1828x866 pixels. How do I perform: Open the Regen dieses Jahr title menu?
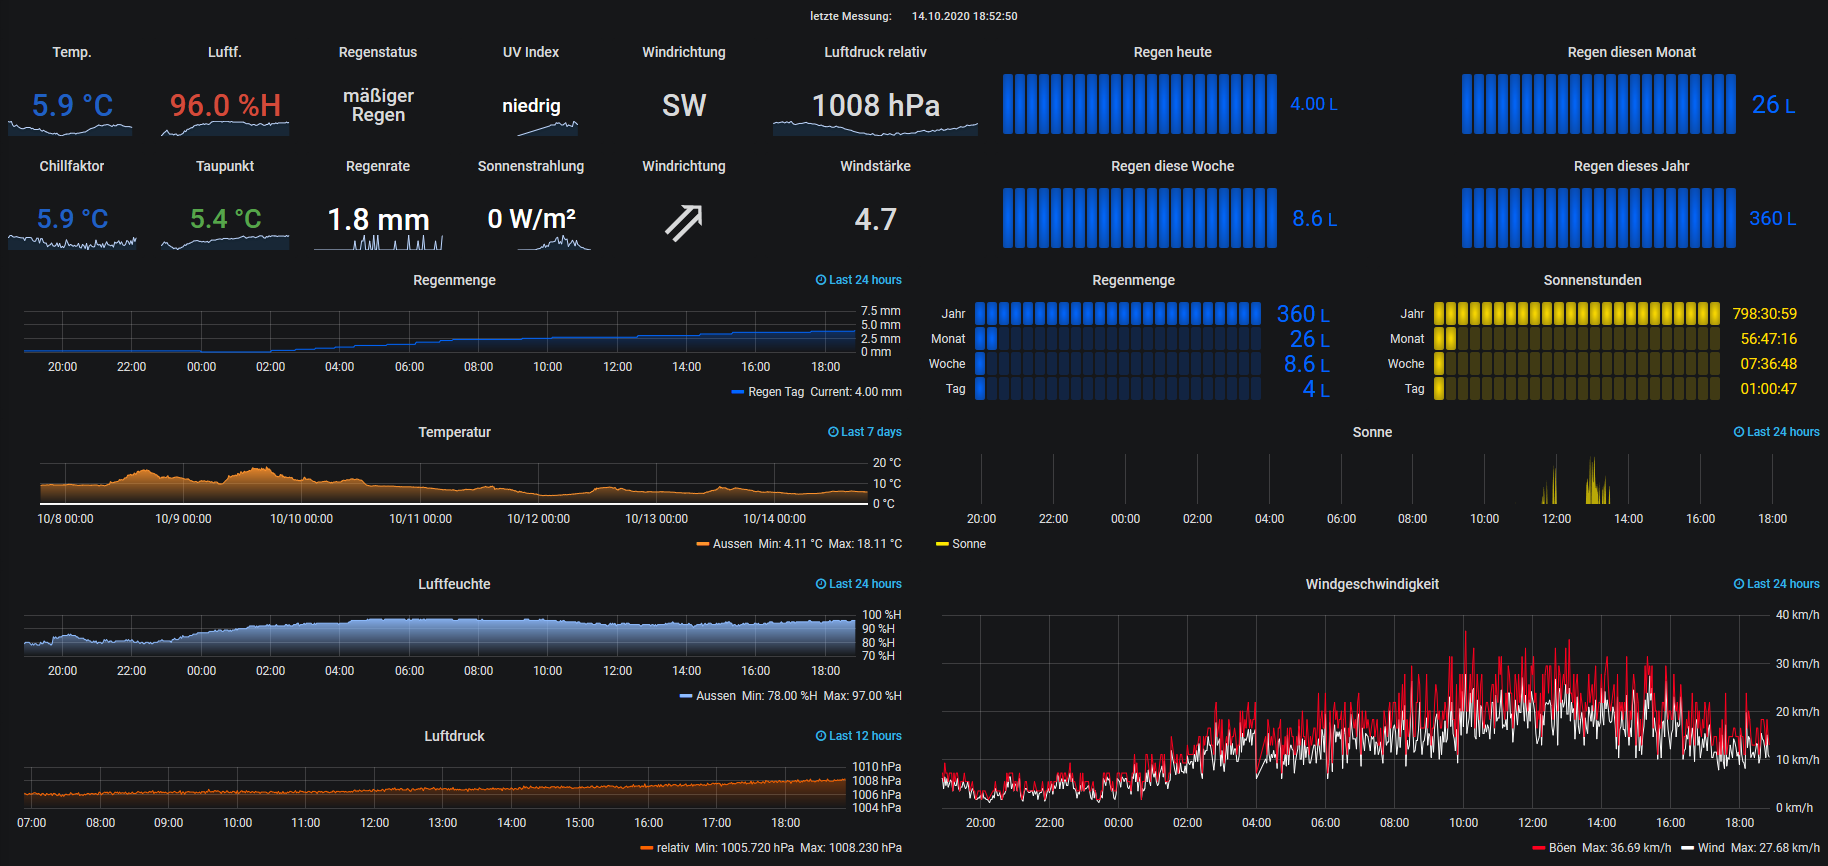pos(1632,166)
